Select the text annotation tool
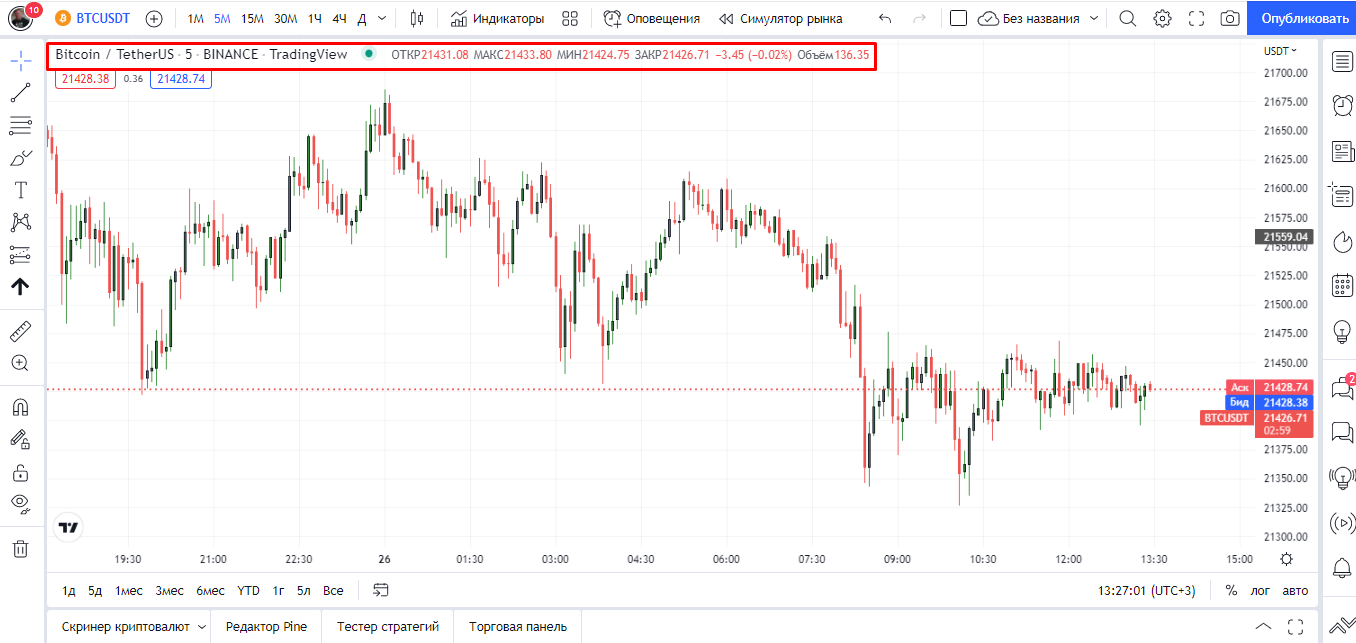 20,189
